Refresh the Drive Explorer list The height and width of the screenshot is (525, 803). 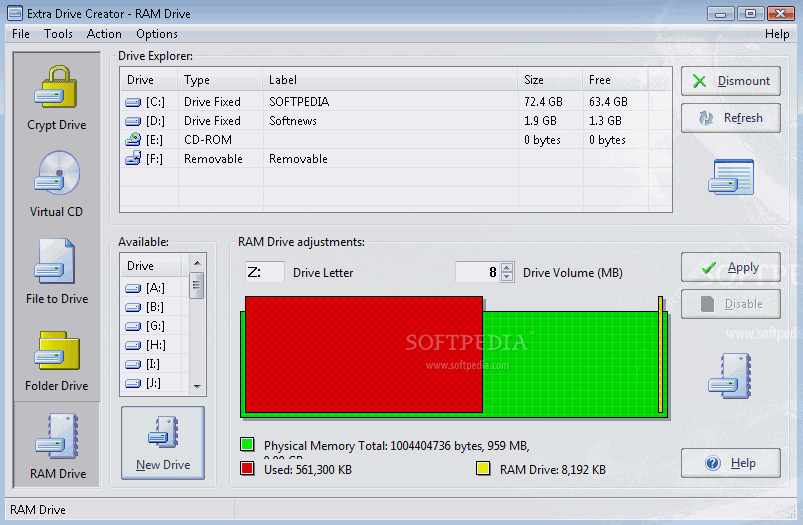pyautogui.click(x=731, y=118)
